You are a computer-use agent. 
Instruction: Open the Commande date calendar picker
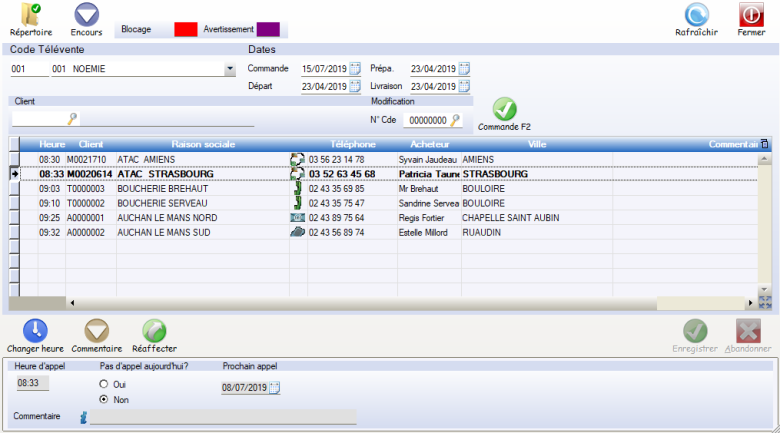click(x=355, y=69)
